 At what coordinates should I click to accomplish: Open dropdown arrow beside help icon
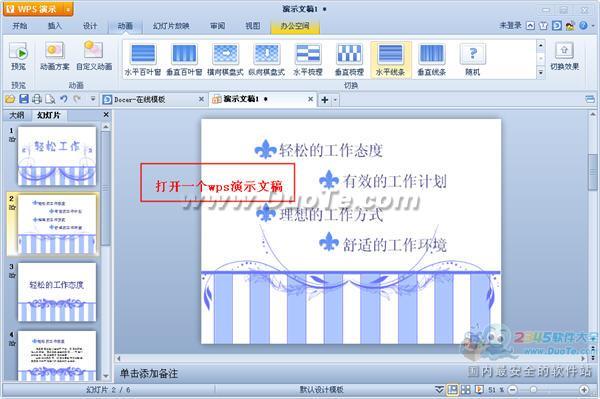(x=592, y=26)
